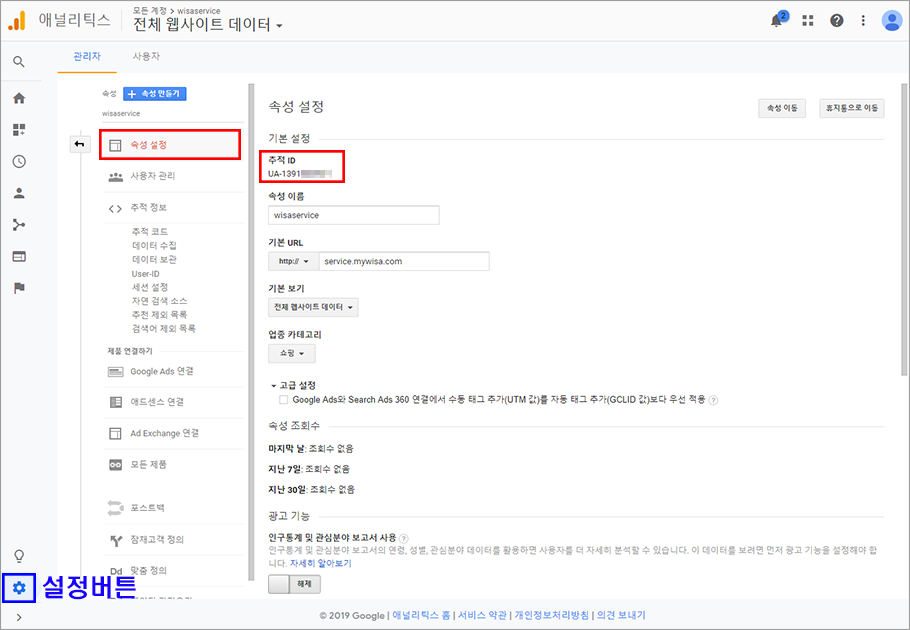Check the manual UTM tagging override checkbox

click(x=283, y=400)
